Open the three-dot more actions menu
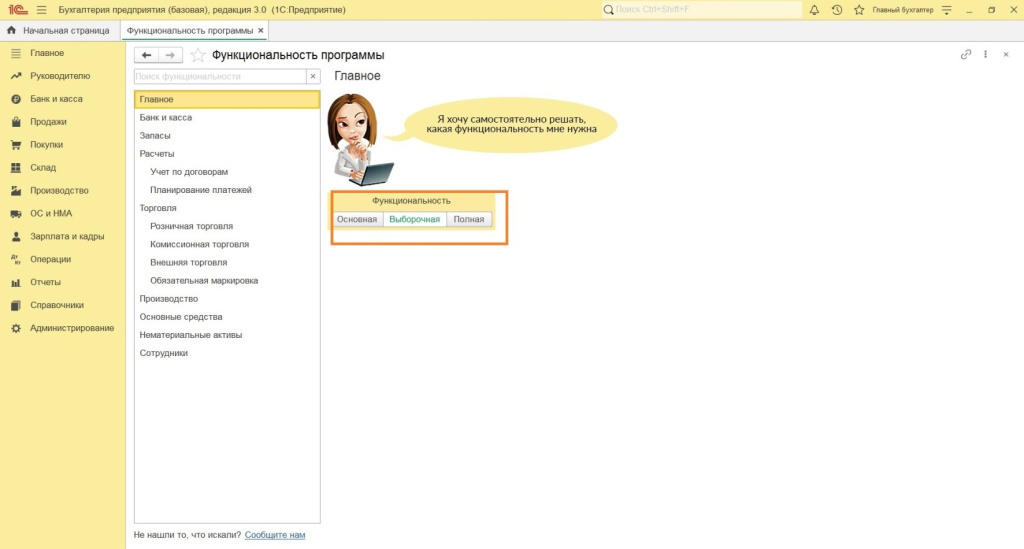 point(986,55)
